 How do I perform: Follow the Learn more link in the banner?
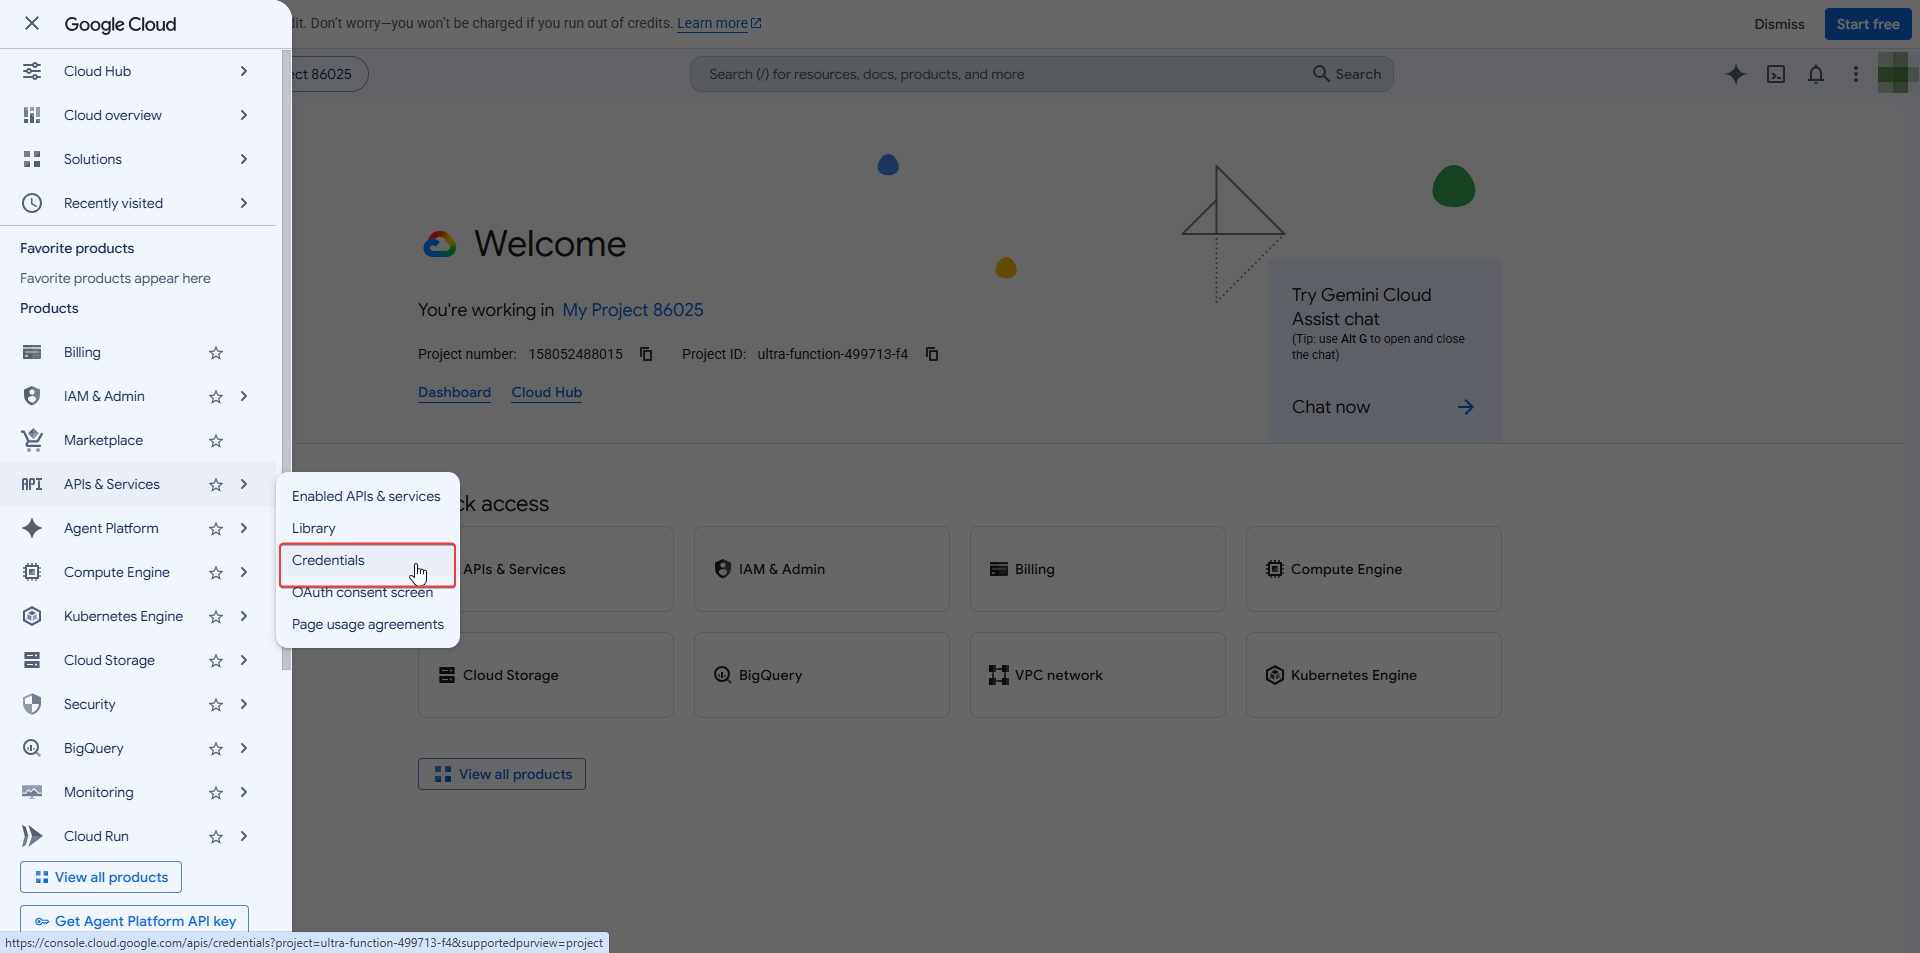(719, 23)
